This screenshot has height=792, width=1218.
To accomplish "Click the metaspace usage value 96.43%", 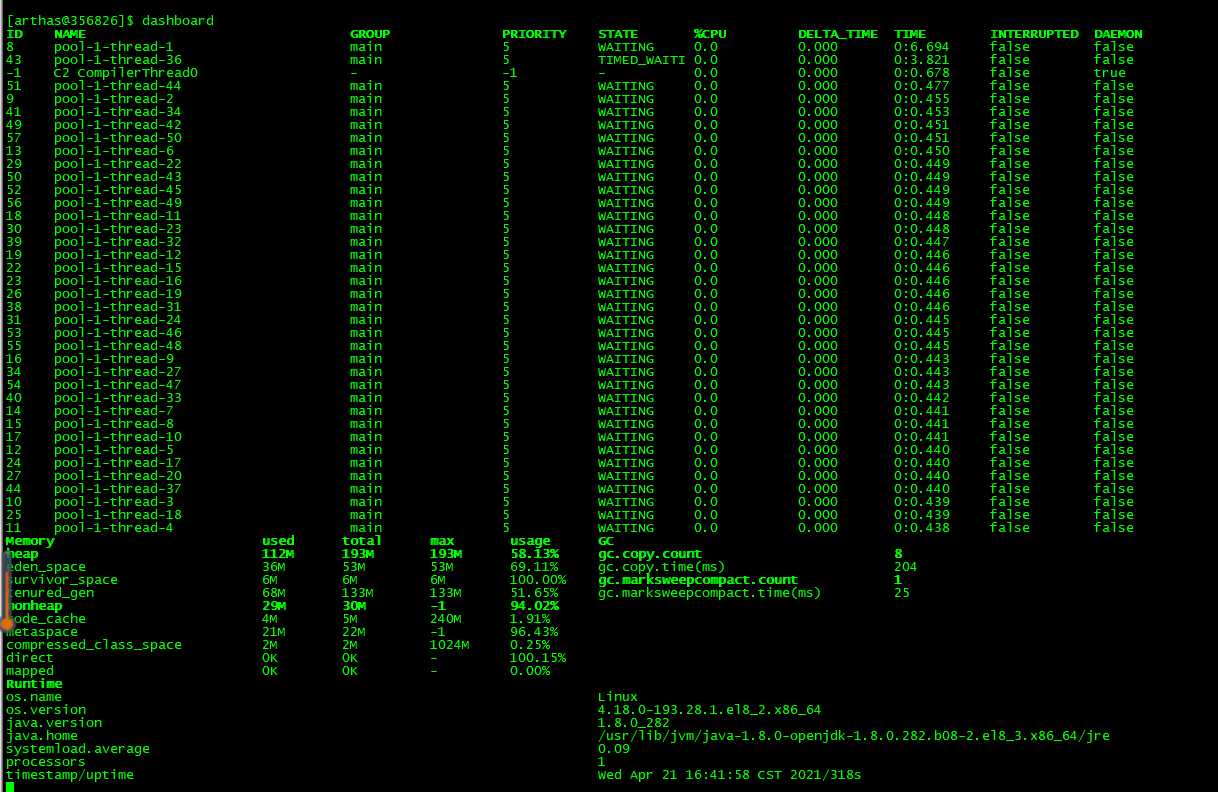I will pos(534,632).
